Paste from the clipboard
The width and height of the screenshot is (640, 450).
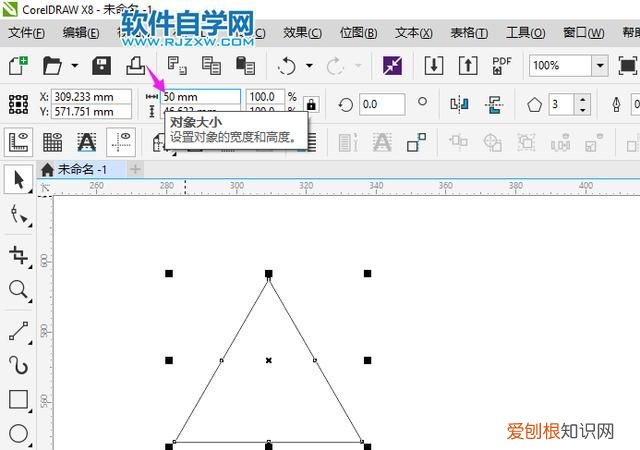tap(245, 65)
